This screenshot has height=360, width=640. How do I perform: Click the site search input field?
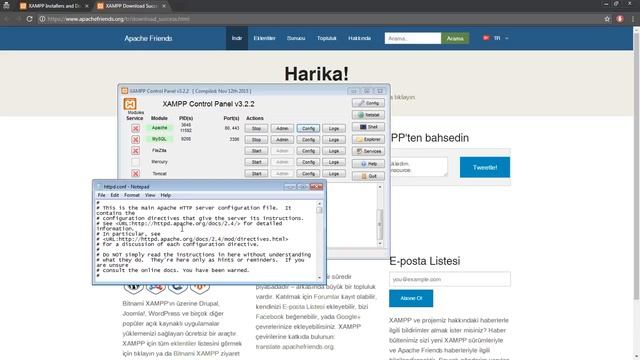pos(413,38)
